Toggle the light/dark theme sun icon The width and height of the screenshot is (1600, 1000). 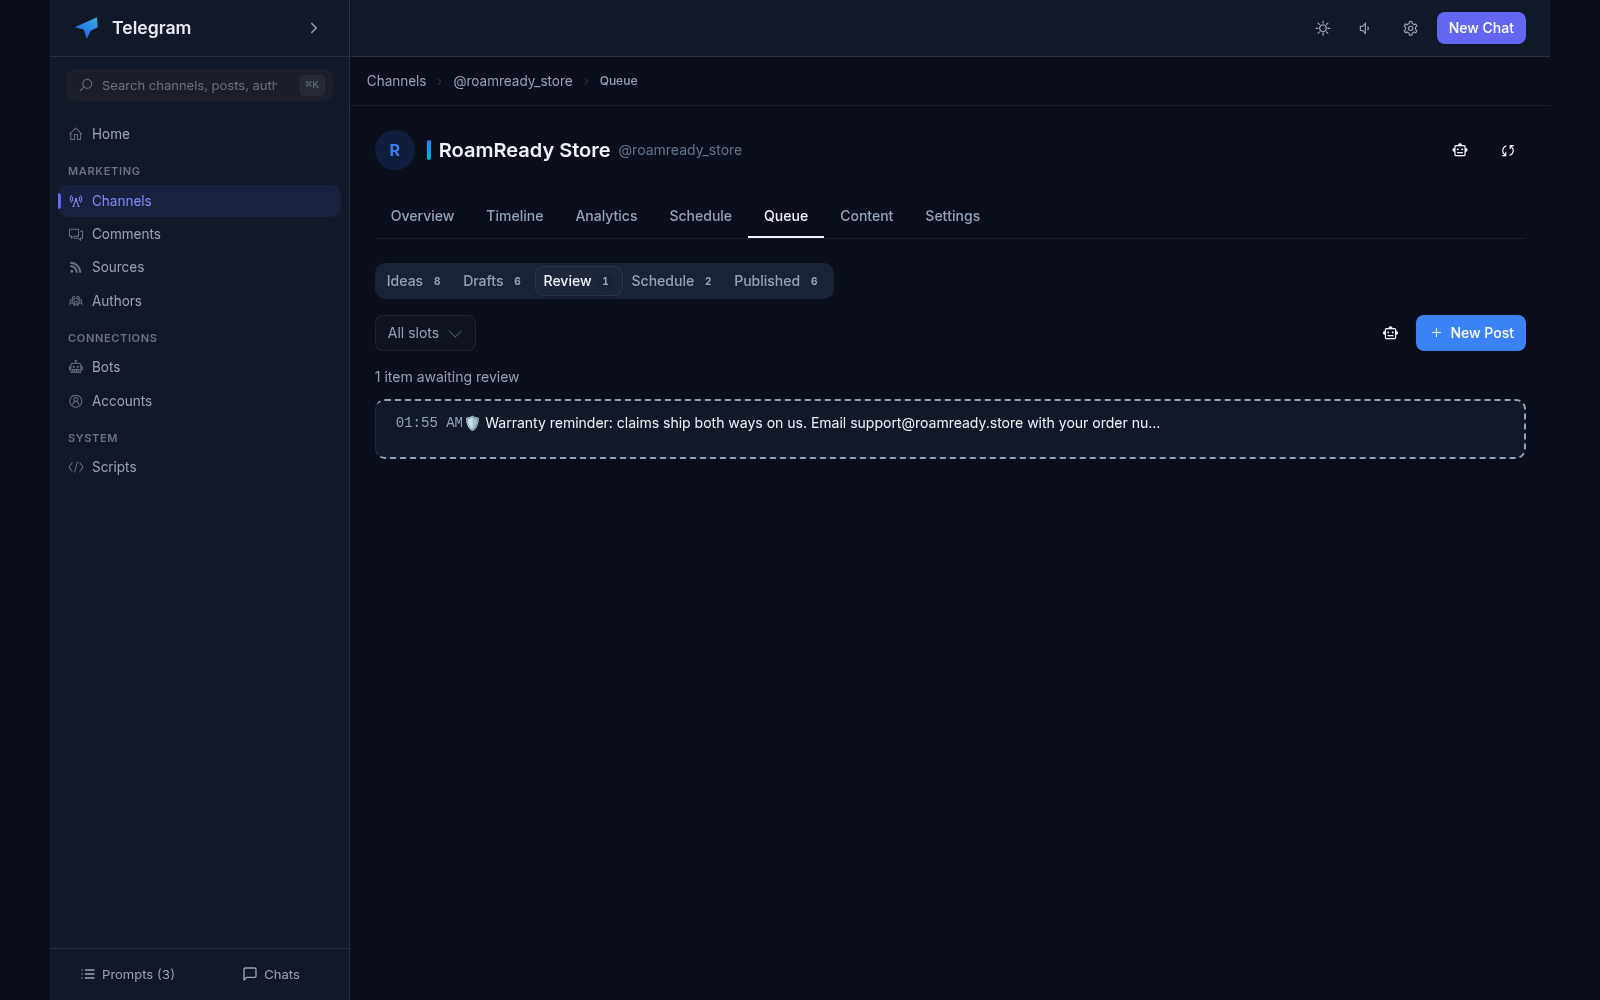[1323, 28]
